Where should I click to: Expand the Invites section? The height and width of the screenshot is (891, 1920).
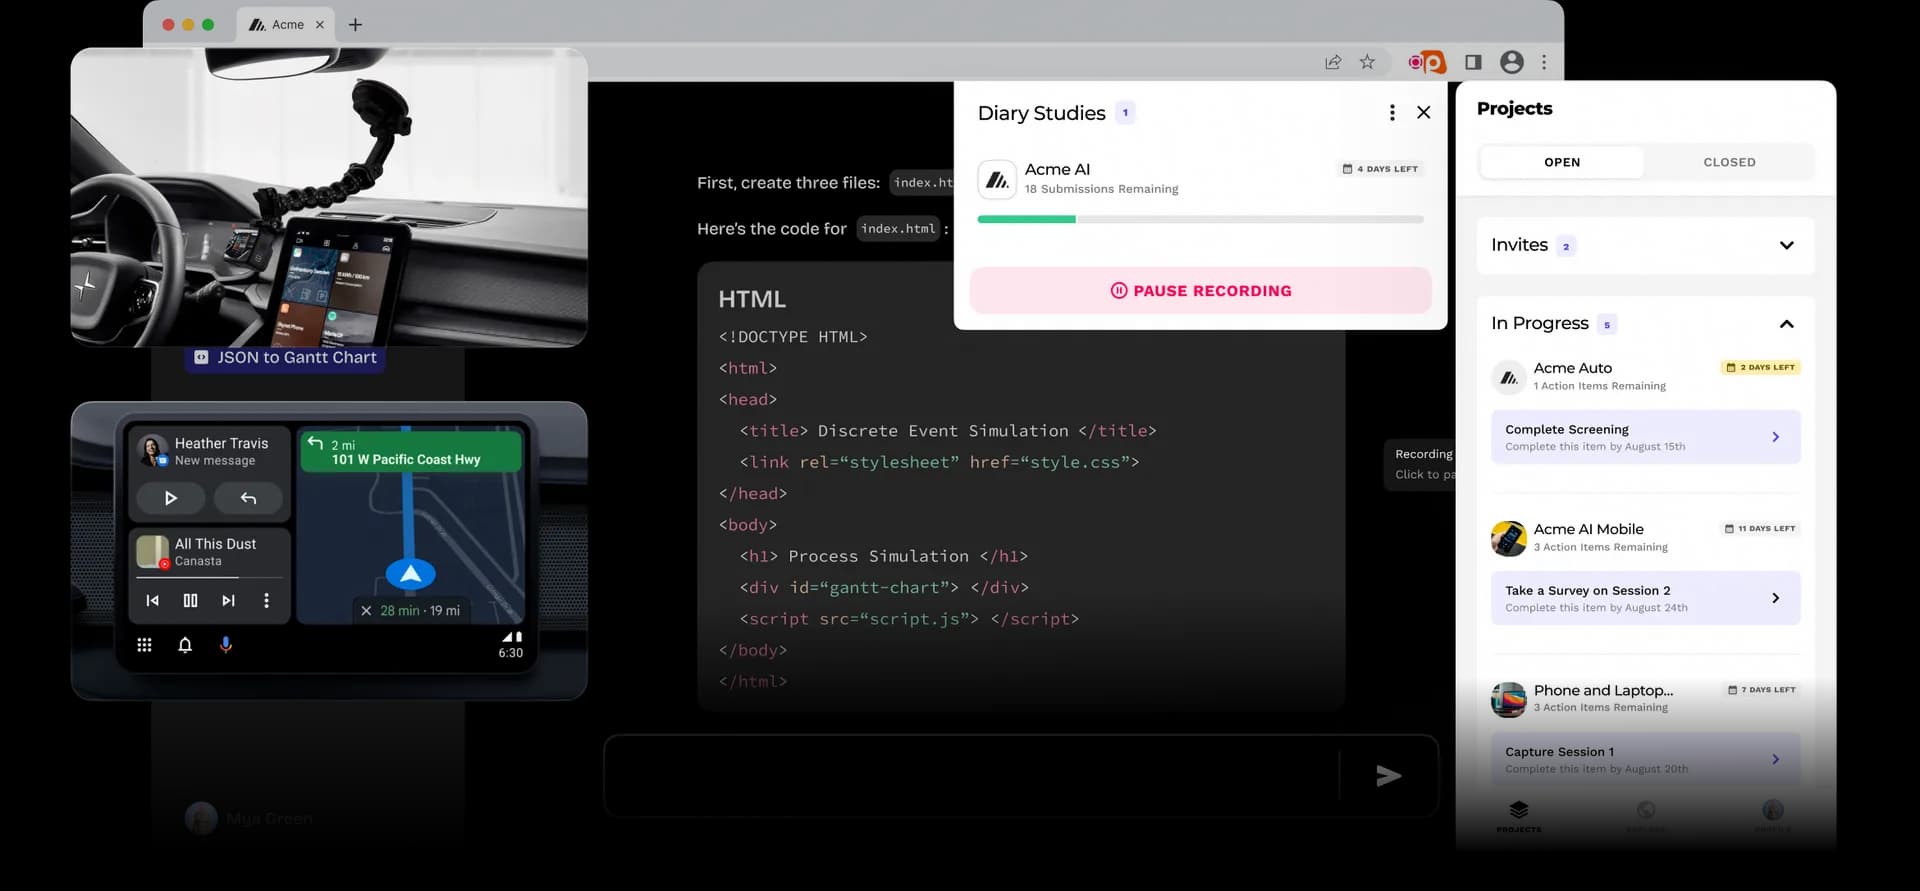(1786, 245)
